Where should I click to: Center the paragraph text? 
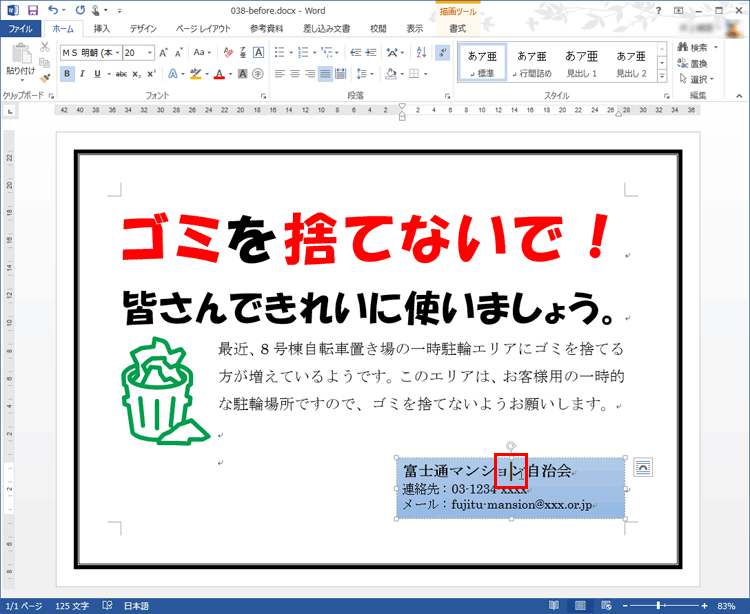295,74
